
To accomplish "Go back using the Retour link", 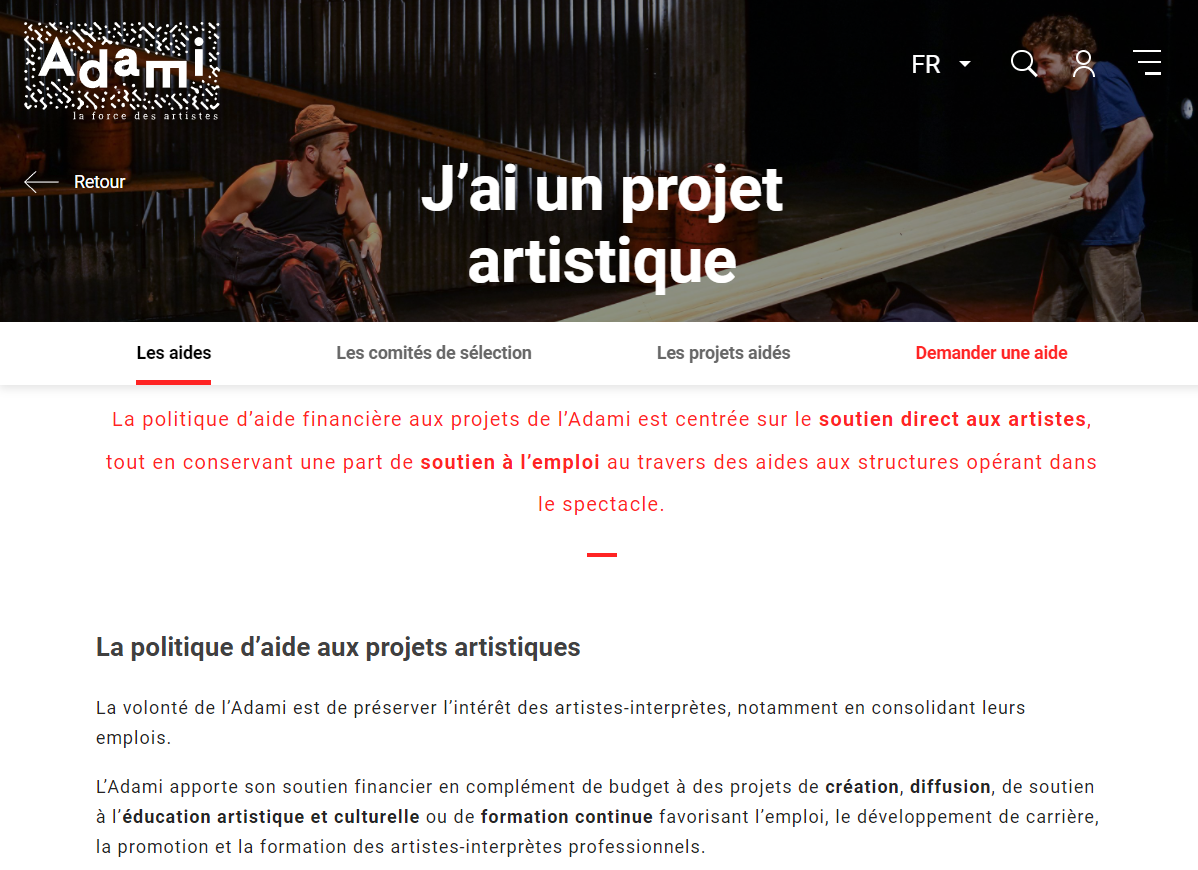I will [x=99, y=182].
